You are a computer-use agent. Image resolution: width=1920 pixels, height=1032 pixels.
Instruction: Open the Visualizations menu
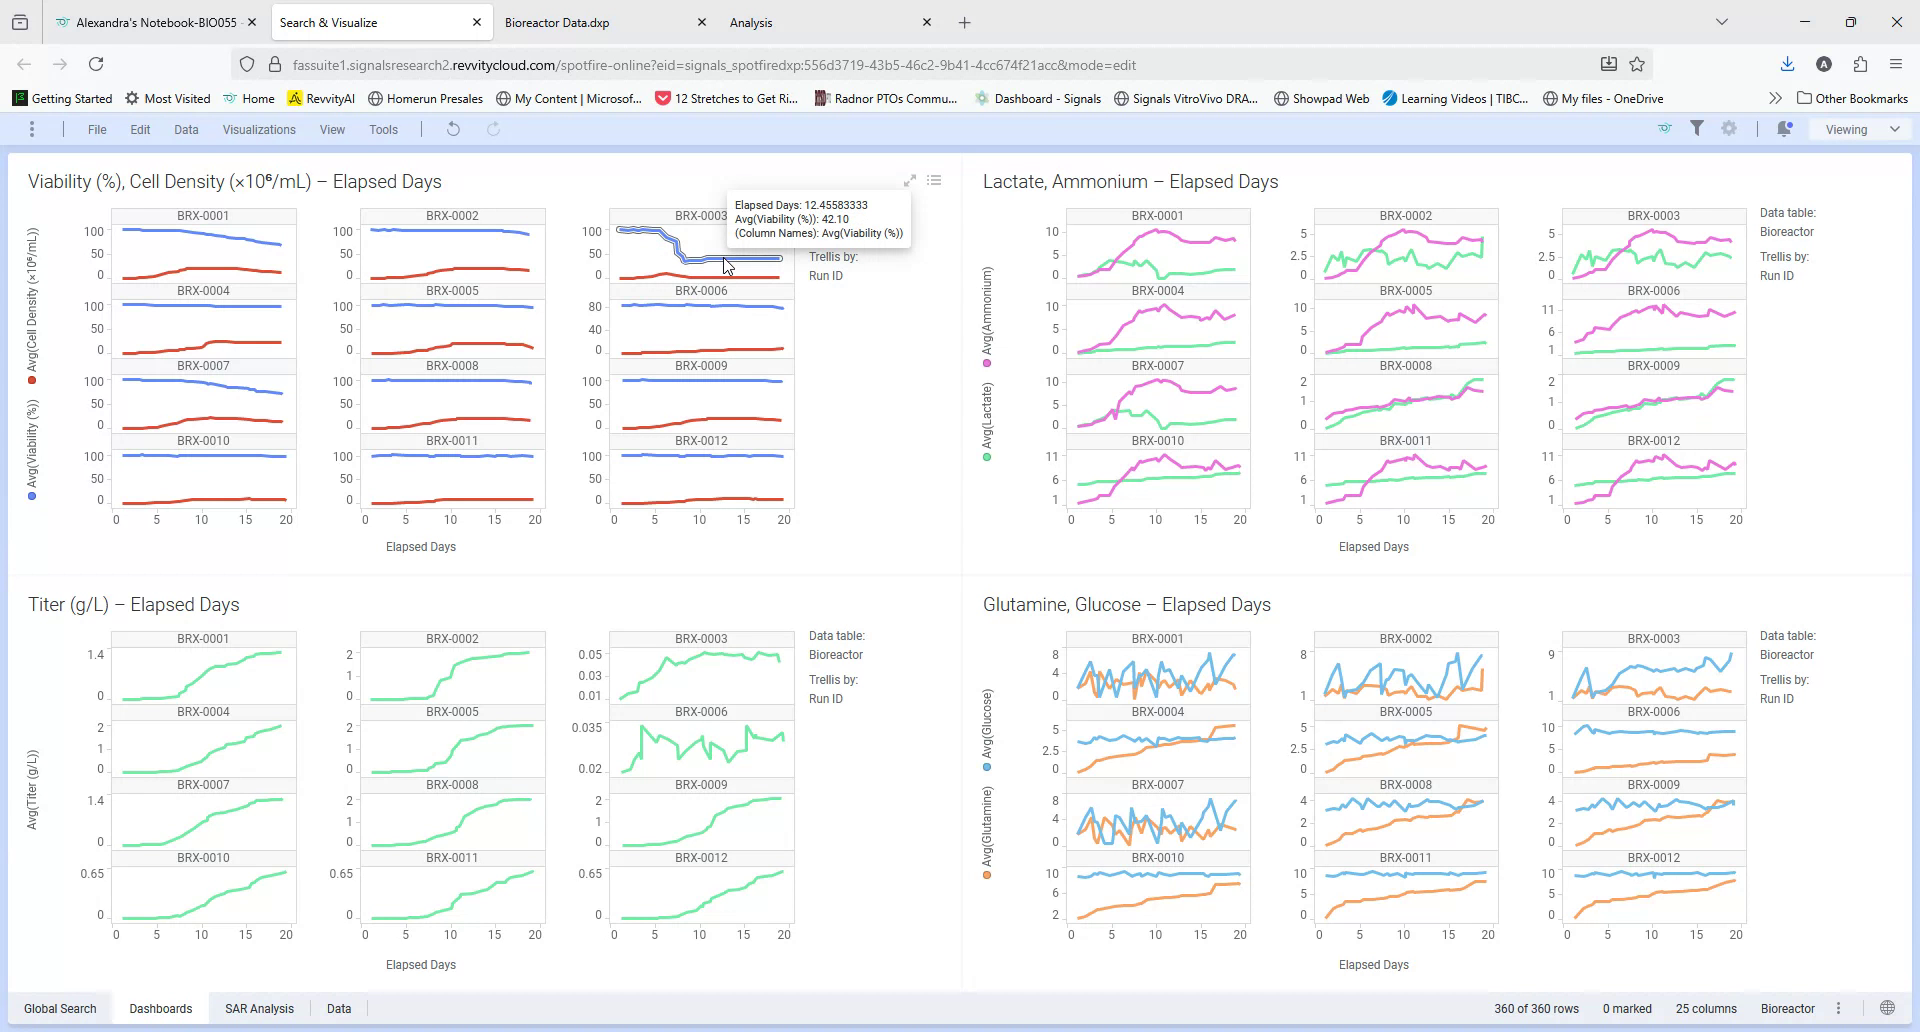(259, 130)
